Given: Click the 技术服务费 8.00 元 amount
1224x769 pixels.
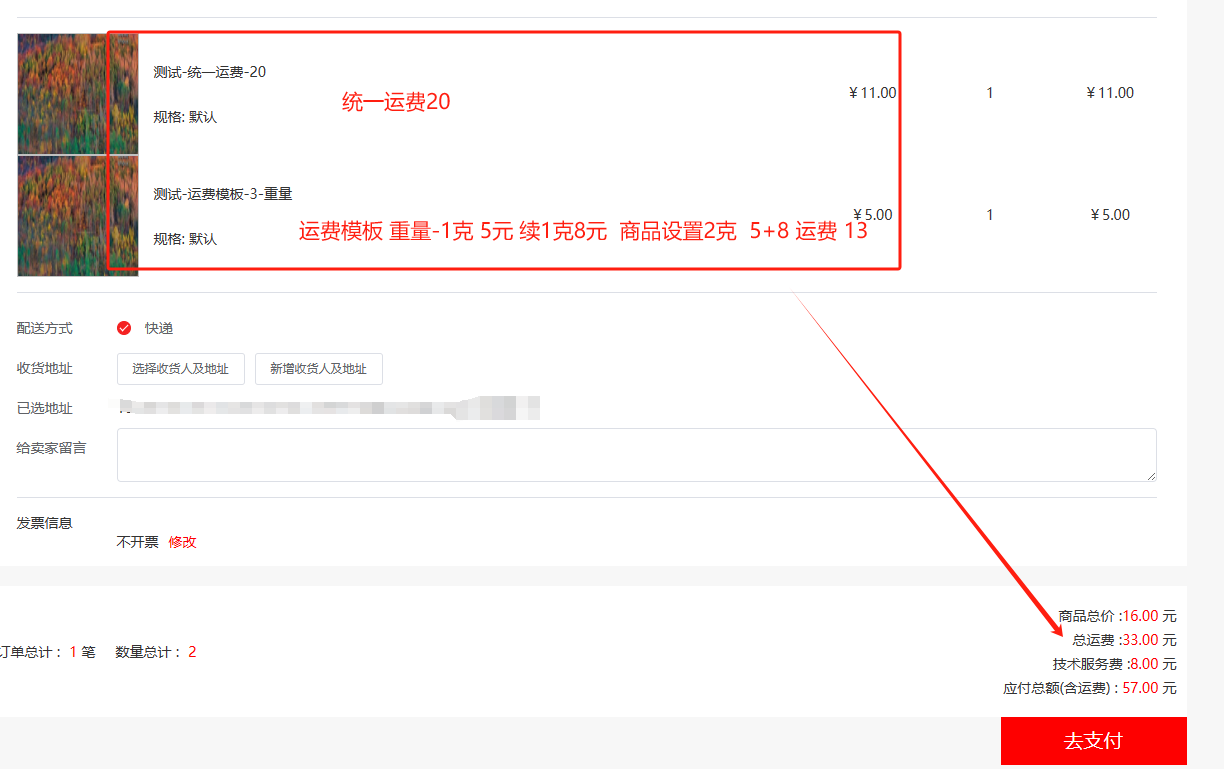Looking at the screenshot, I should pos(1153,664).
